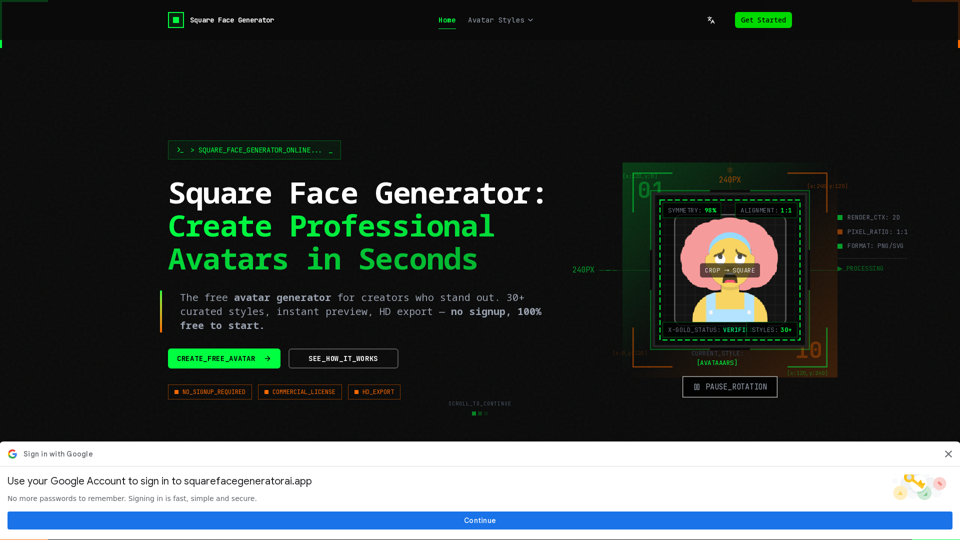
Task: Click the ALIGNMENT: 1:1 readout
Action: click(765, 211)
